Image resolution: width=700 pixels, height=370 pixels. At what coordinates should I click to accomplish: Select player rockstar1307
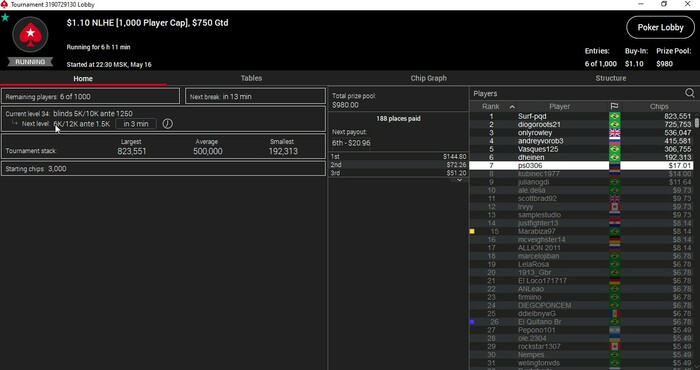(581, 346)
